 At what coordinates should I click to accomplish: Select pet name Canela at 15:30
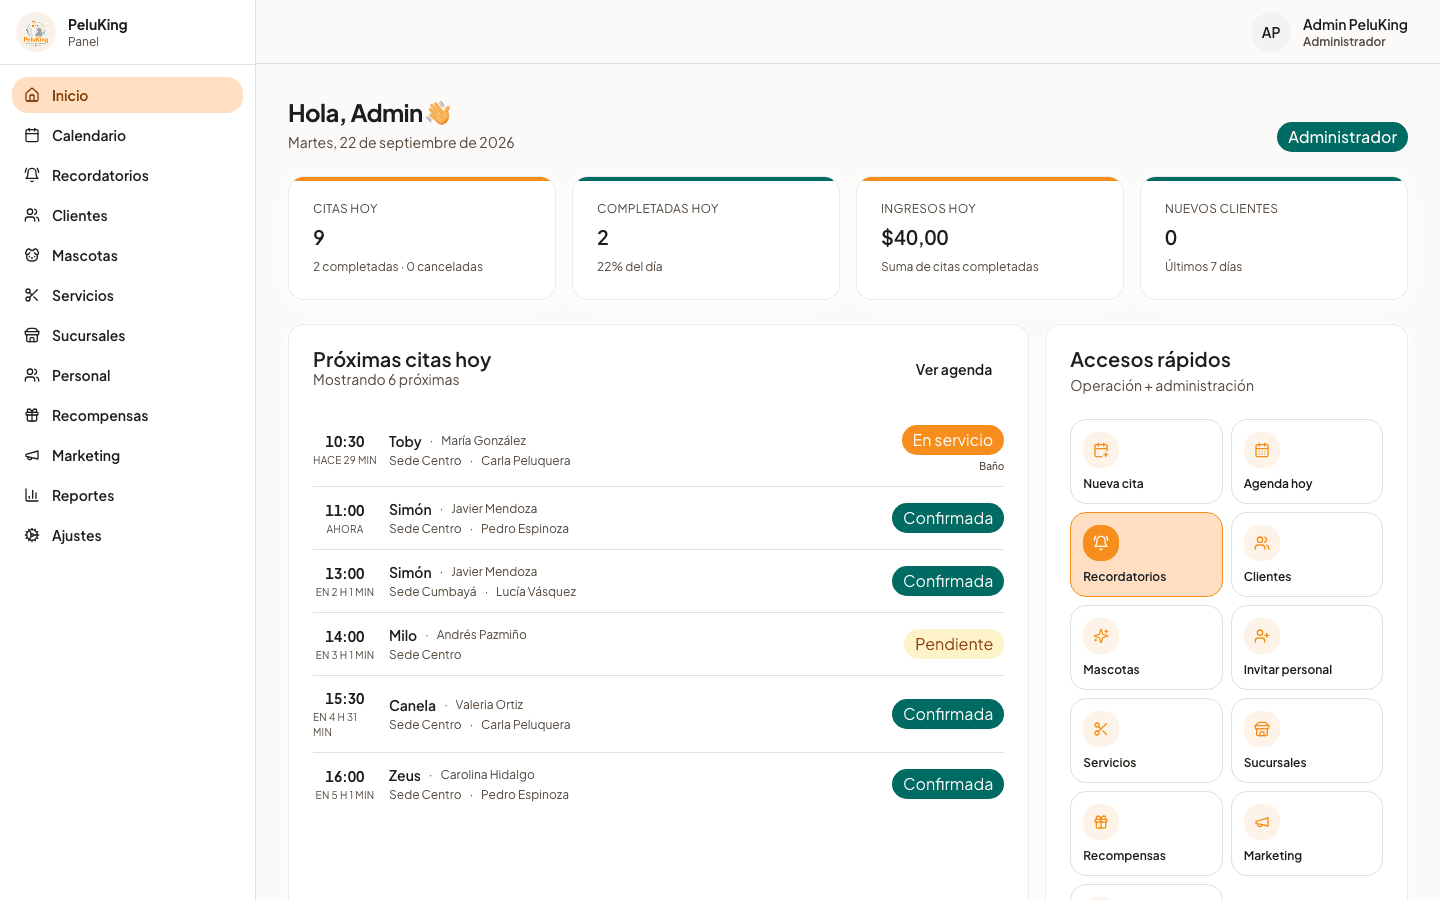(x=412, y=706)
